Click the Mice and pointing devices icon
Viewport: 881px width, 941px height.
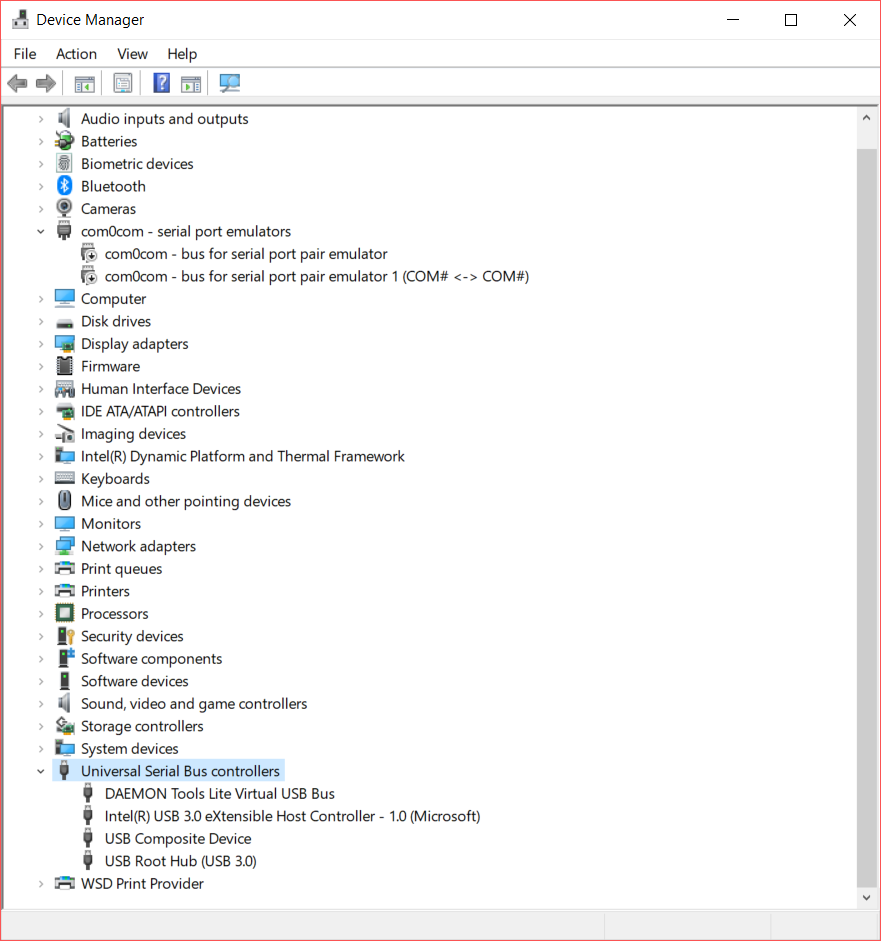pyautogui.click(x=64, y=501)
